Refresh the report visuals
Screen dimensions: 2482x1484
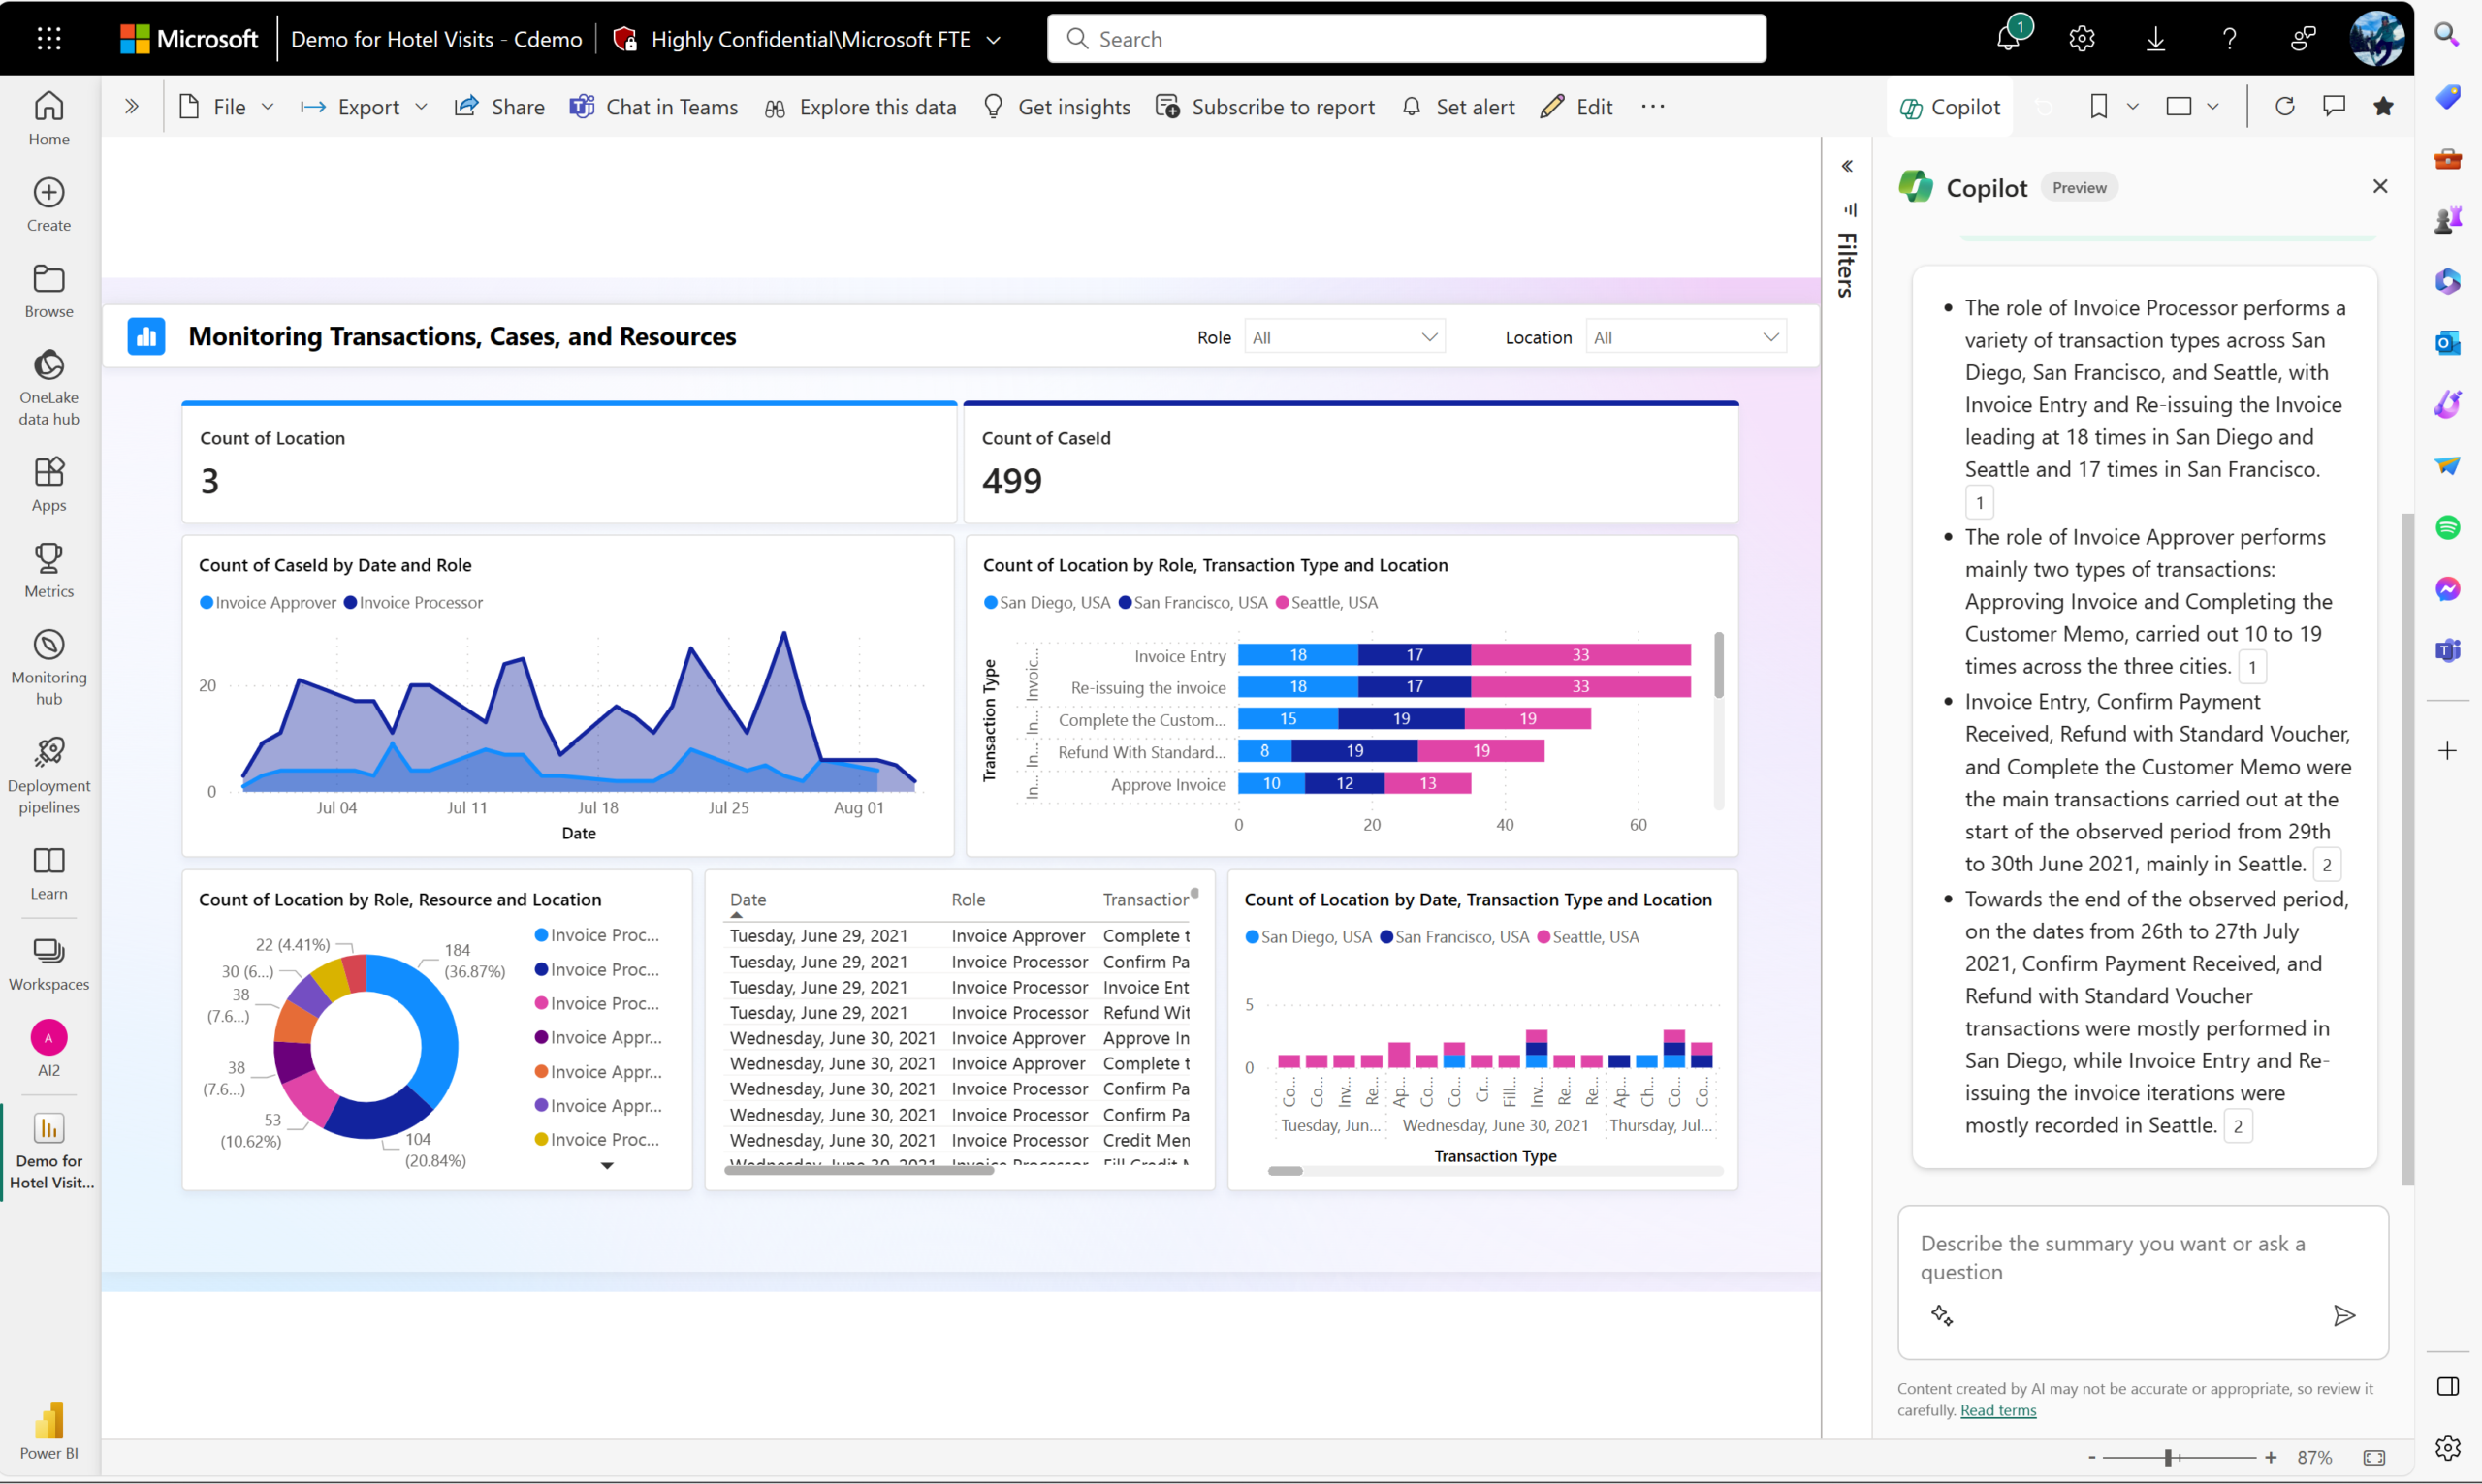coord(2285,106)
